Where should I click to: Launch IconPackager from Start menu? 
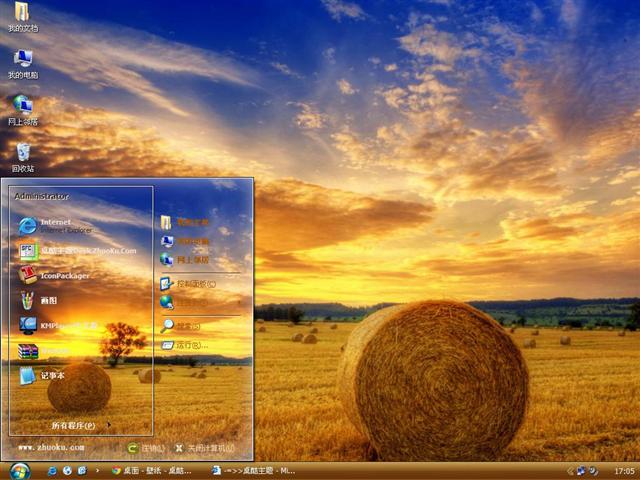[54, 276]
